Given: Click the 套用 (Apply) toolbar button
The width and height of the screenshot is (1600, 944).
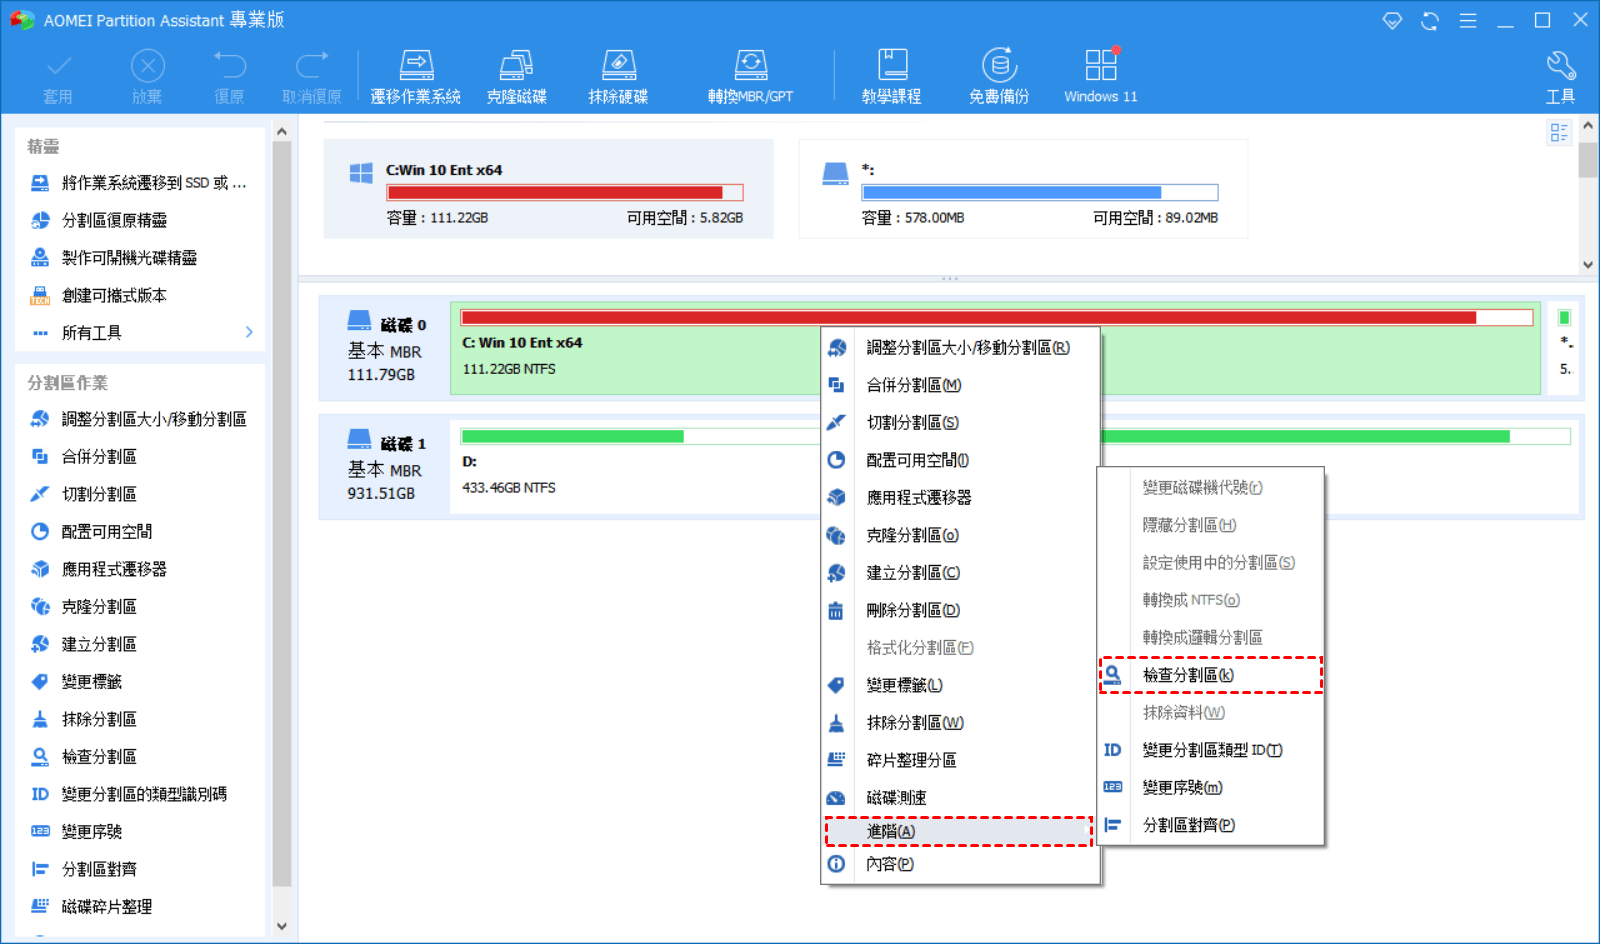Looking at the screenshot, I should point(58,78).
